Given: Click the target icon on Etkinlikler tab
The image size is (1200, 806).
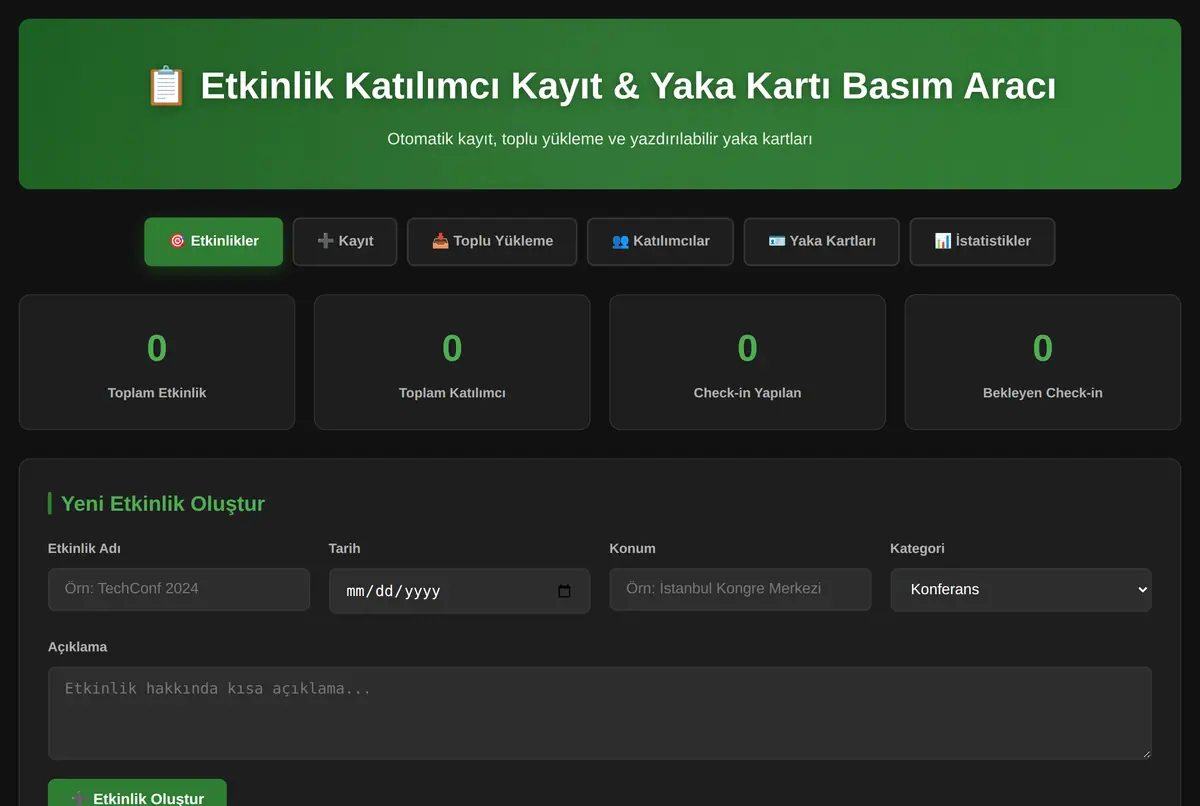Looking at the screenshot, I should coord(177,241).
